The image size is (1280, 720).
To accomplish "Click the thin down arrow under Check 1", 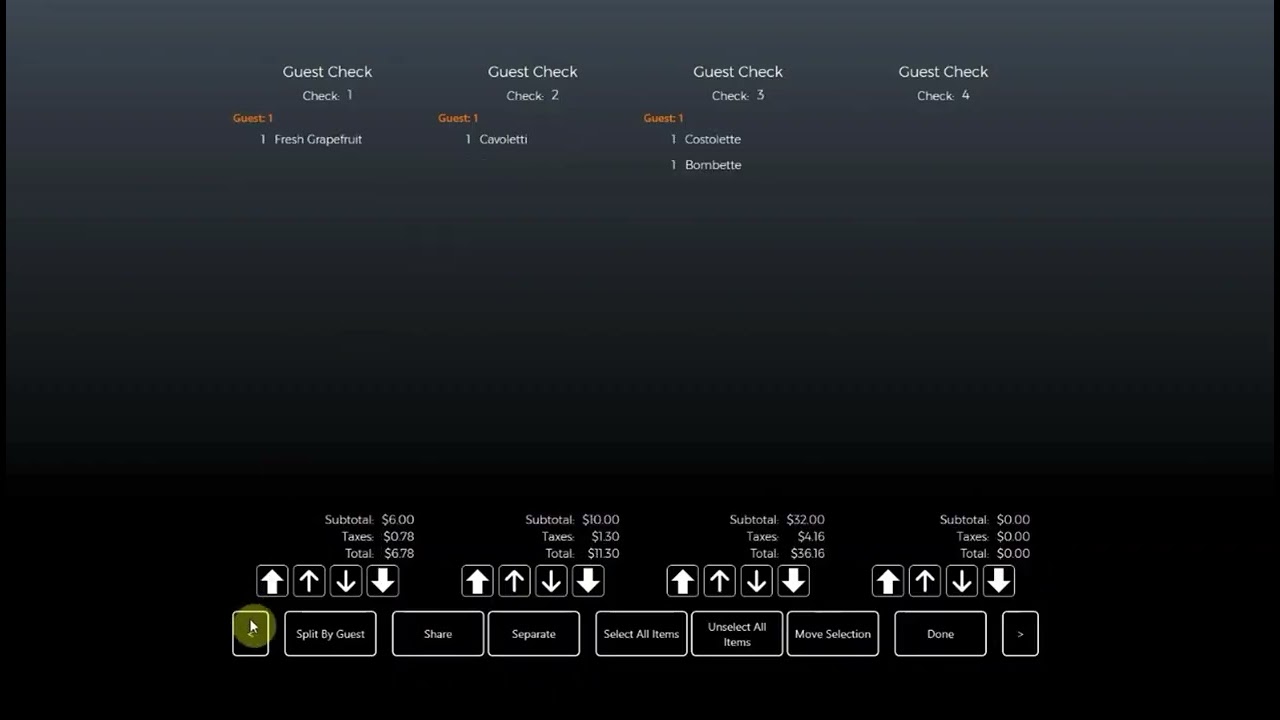I will (346, 581).
